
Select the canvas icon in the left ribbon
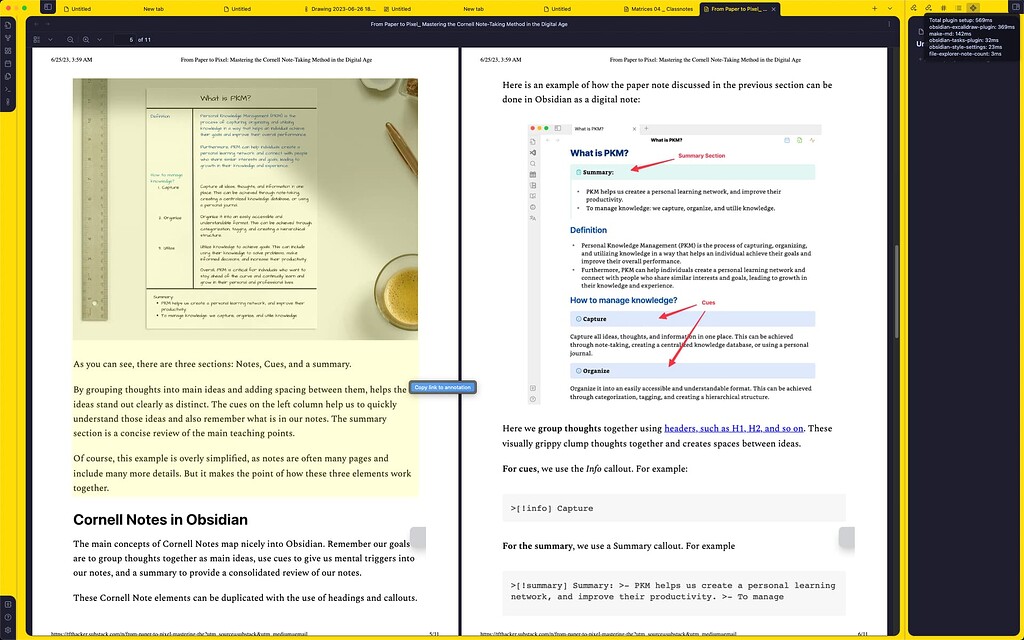coord(10,49)
